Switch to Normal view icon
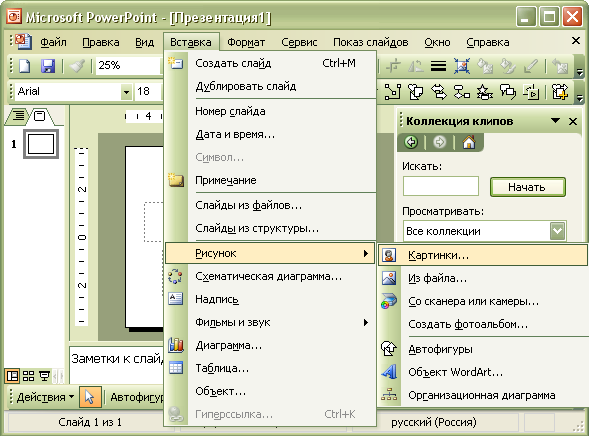The width and height of the screenshot is (589, 436). pos(13,376)
